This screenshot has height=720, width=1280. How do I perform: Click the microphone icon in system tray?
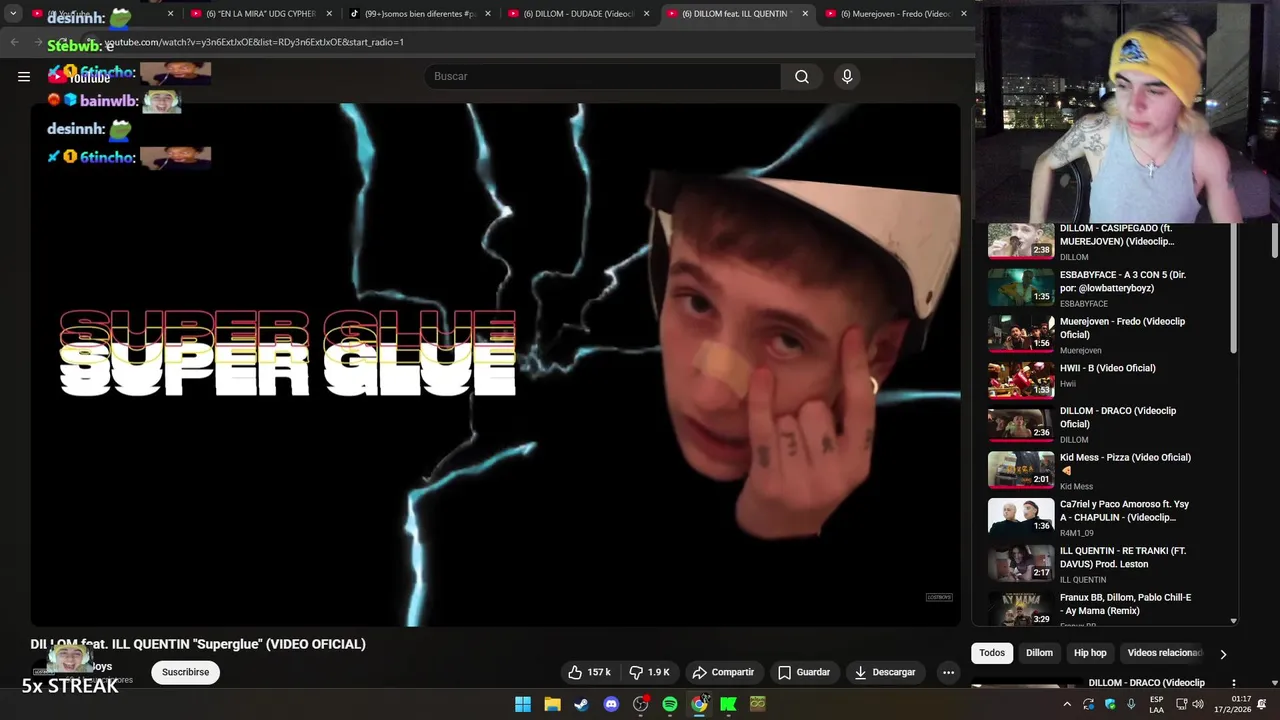point(1131,704)
